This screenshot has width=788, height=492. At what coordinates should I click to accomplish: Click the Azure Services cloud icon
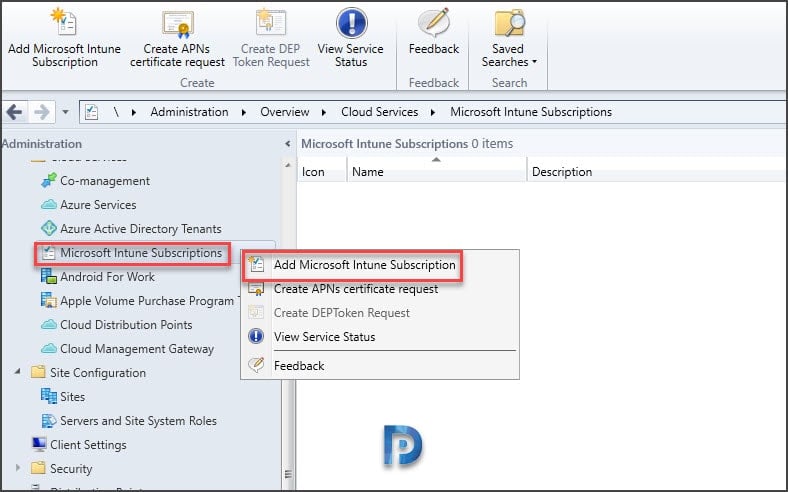49,205
